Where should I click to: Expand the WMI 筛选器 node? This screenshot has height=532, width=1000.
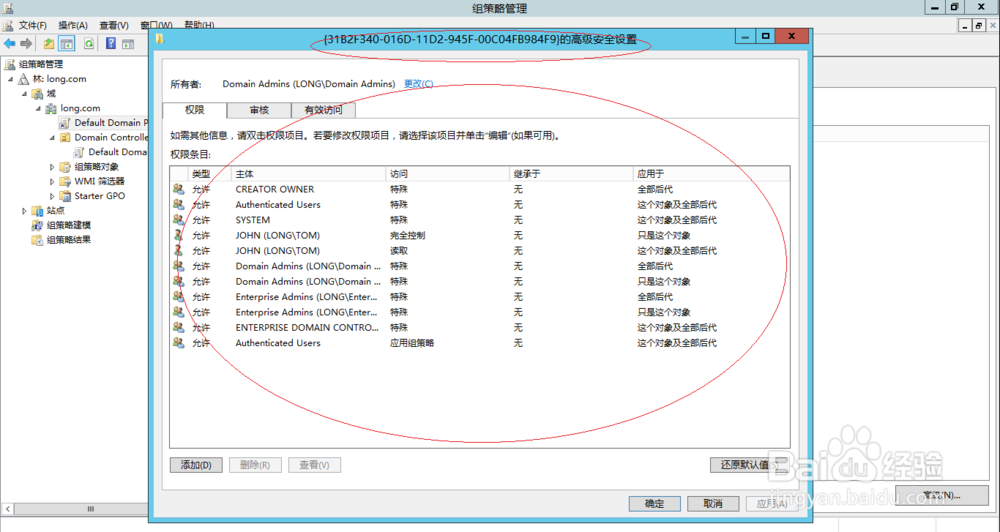pyautogui.click(x=52, y=181)
